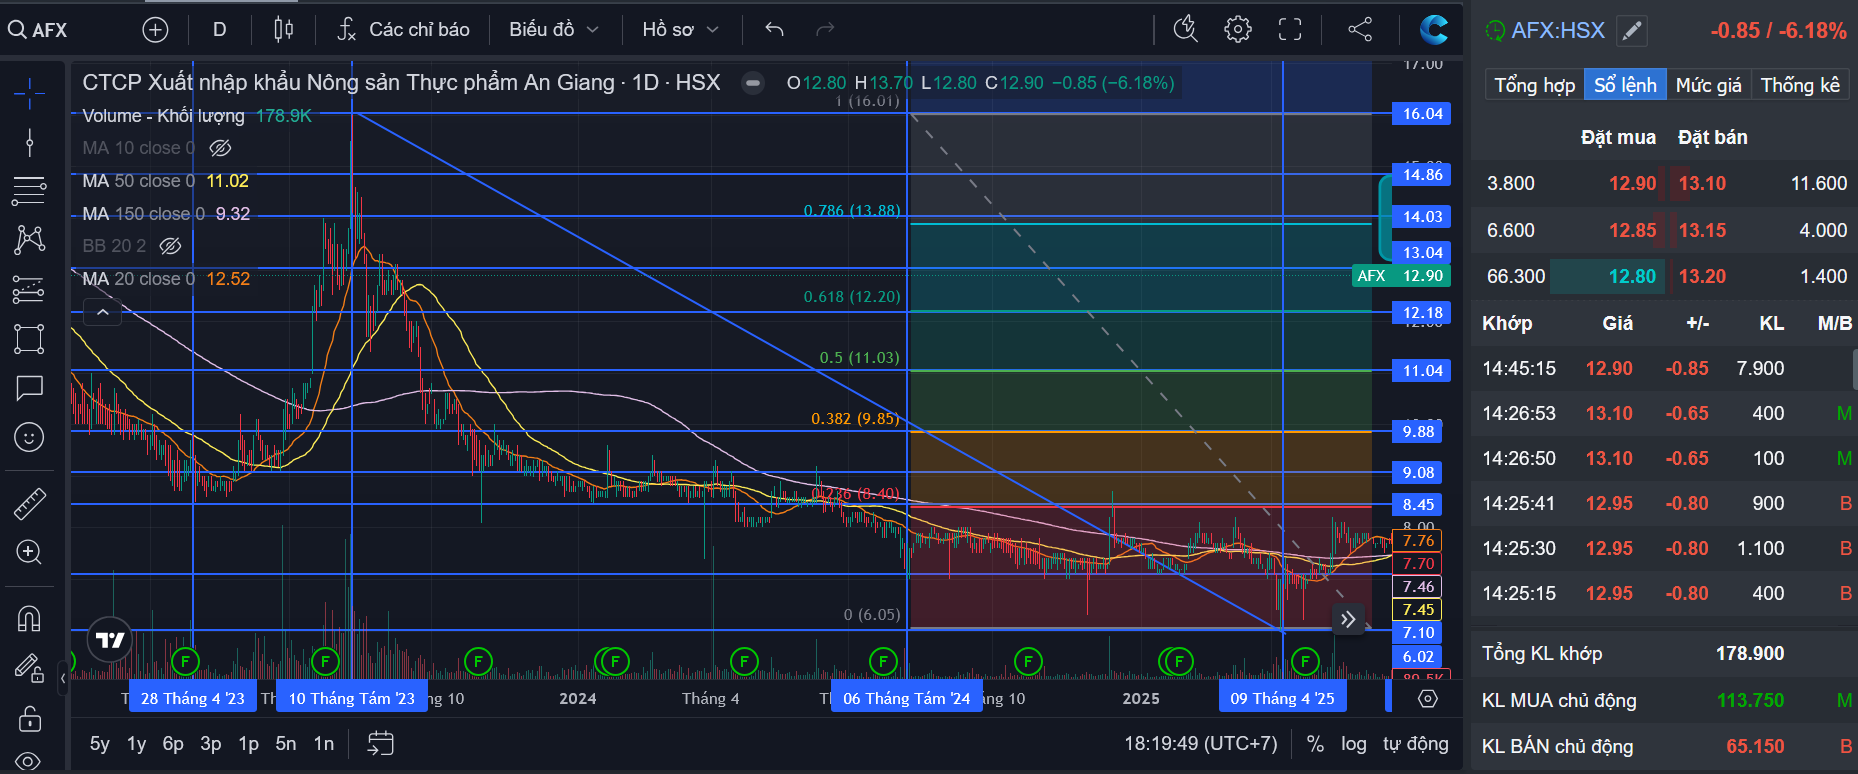
Task: Open the emoji icons tool
Action: (29, 437)
